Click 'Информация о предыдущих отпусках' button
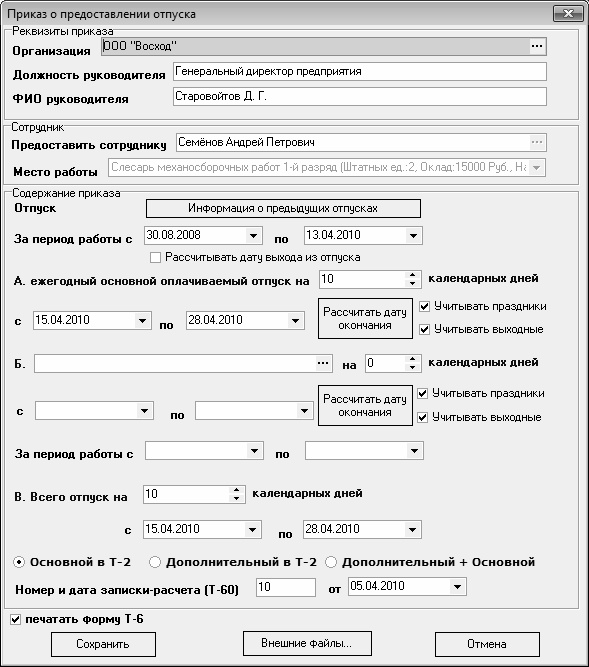This screenshot has width=589, height=667. click(283, 208)
